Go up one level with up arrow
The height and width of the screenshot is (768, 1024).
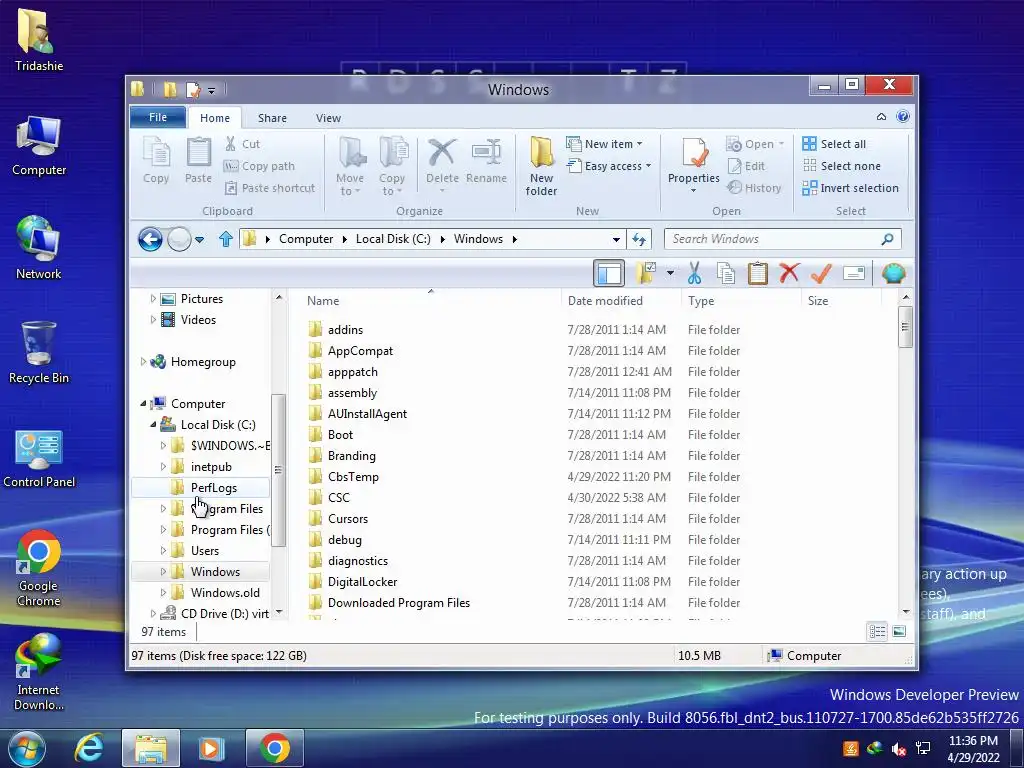coord(226,239)
